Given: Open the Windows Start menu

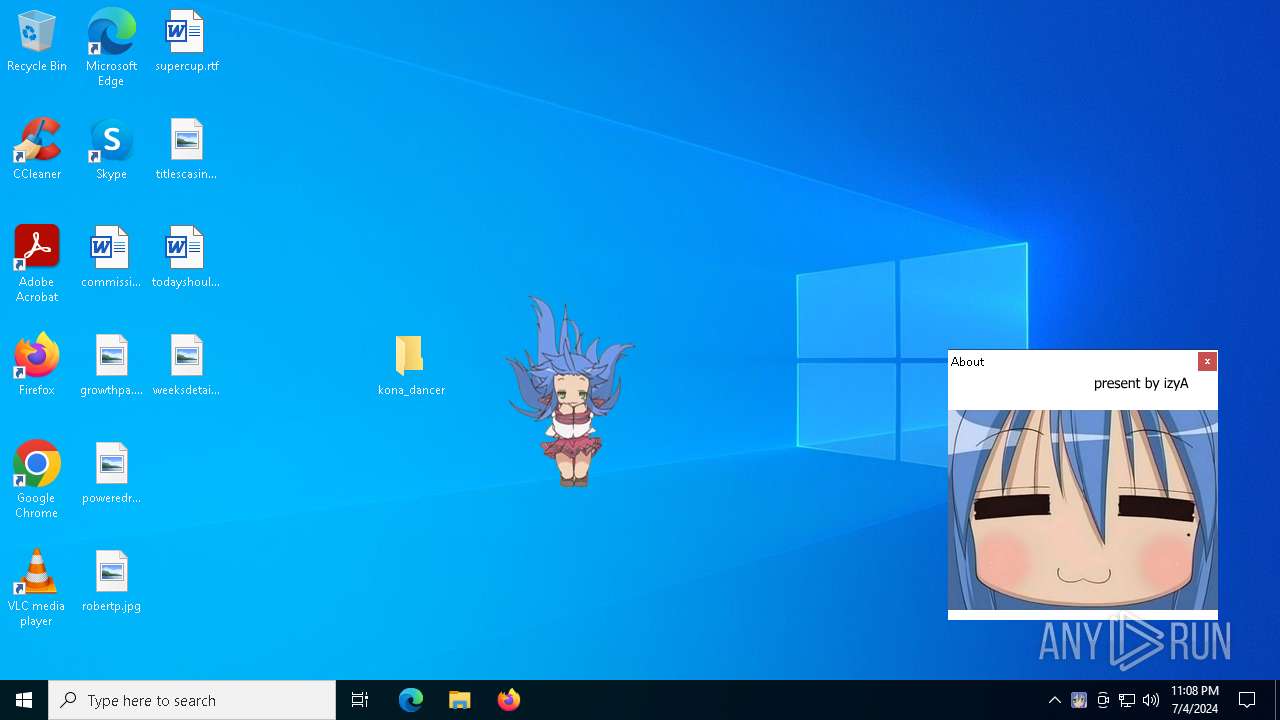Looking at the screenshot, I should pyautogui.click(x=24, y=700).
